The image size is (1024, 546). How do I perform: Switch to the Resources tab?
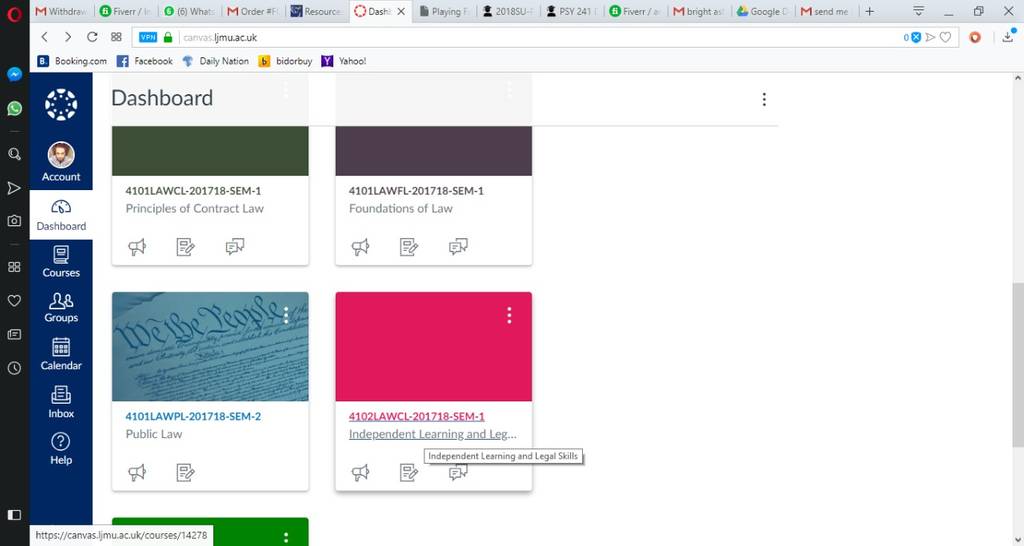(316, 11)
